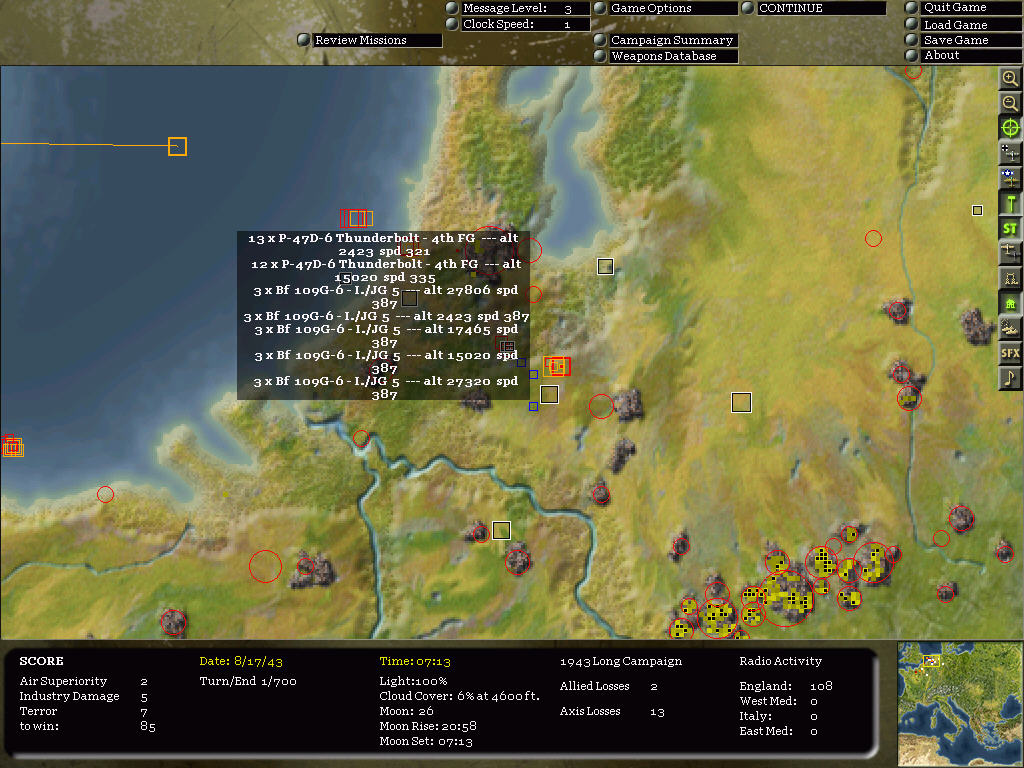This screenshot has width=1024, height=768.
Task: Click the Message Level round button
Action: (451, 8)
